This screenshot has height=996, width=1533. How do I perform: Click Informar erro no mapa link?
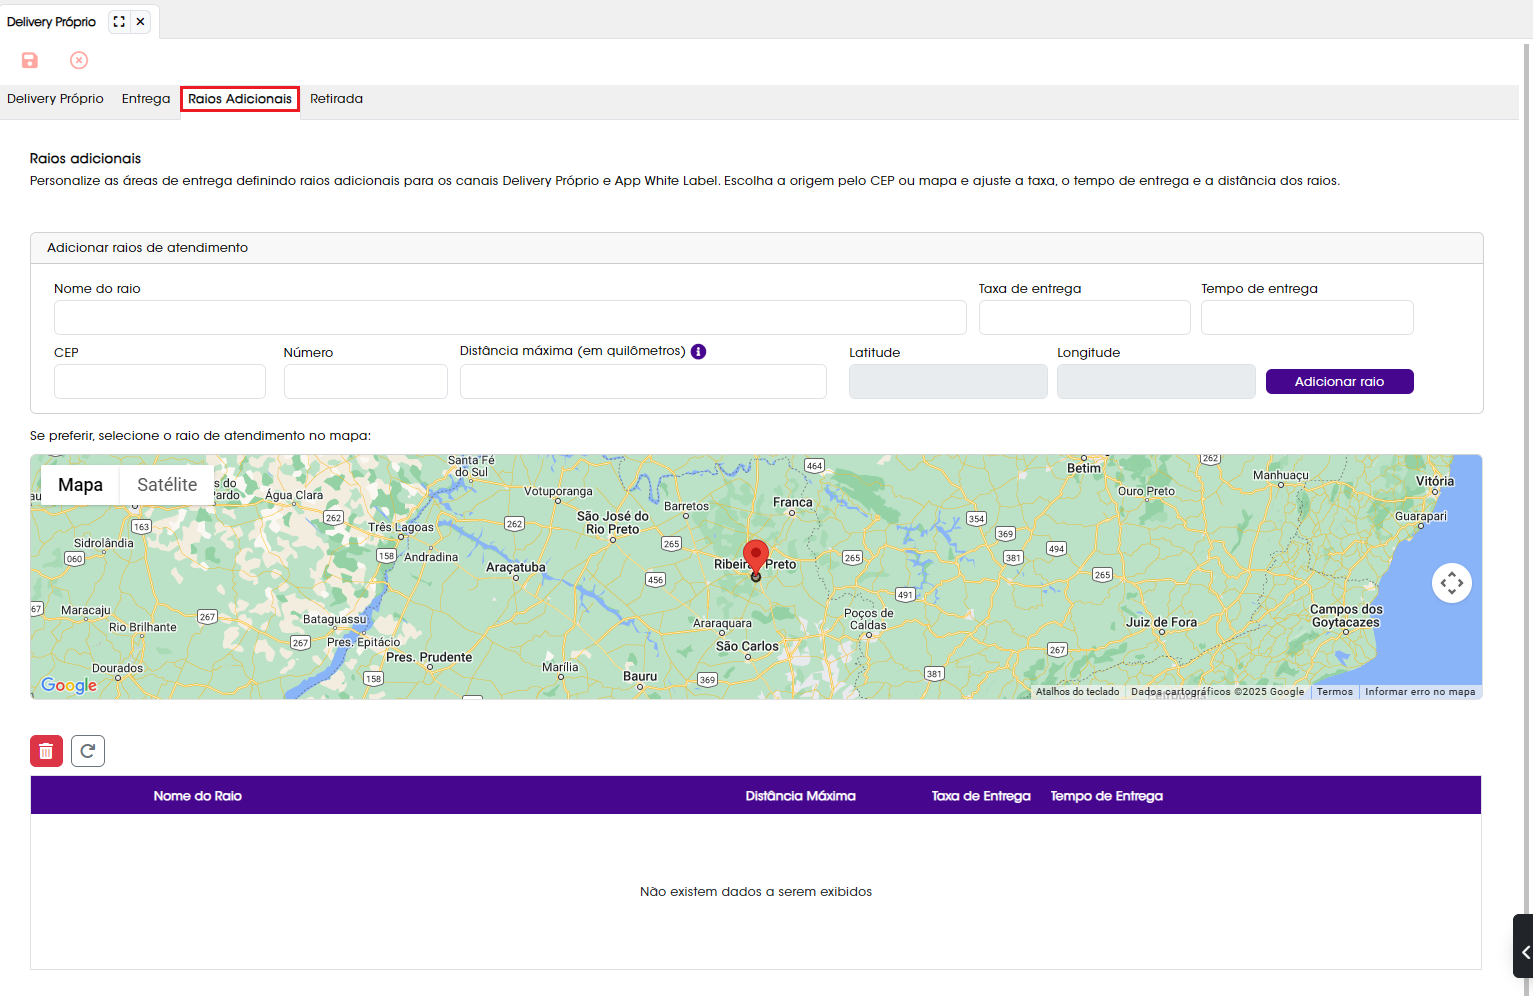click(x=1420, y=692)
